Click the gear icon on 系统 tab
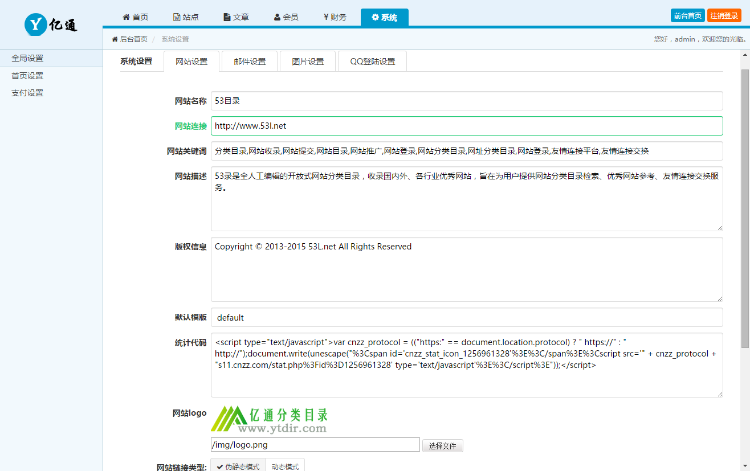This screenshot has width=750, height=471. coord(375,17)
